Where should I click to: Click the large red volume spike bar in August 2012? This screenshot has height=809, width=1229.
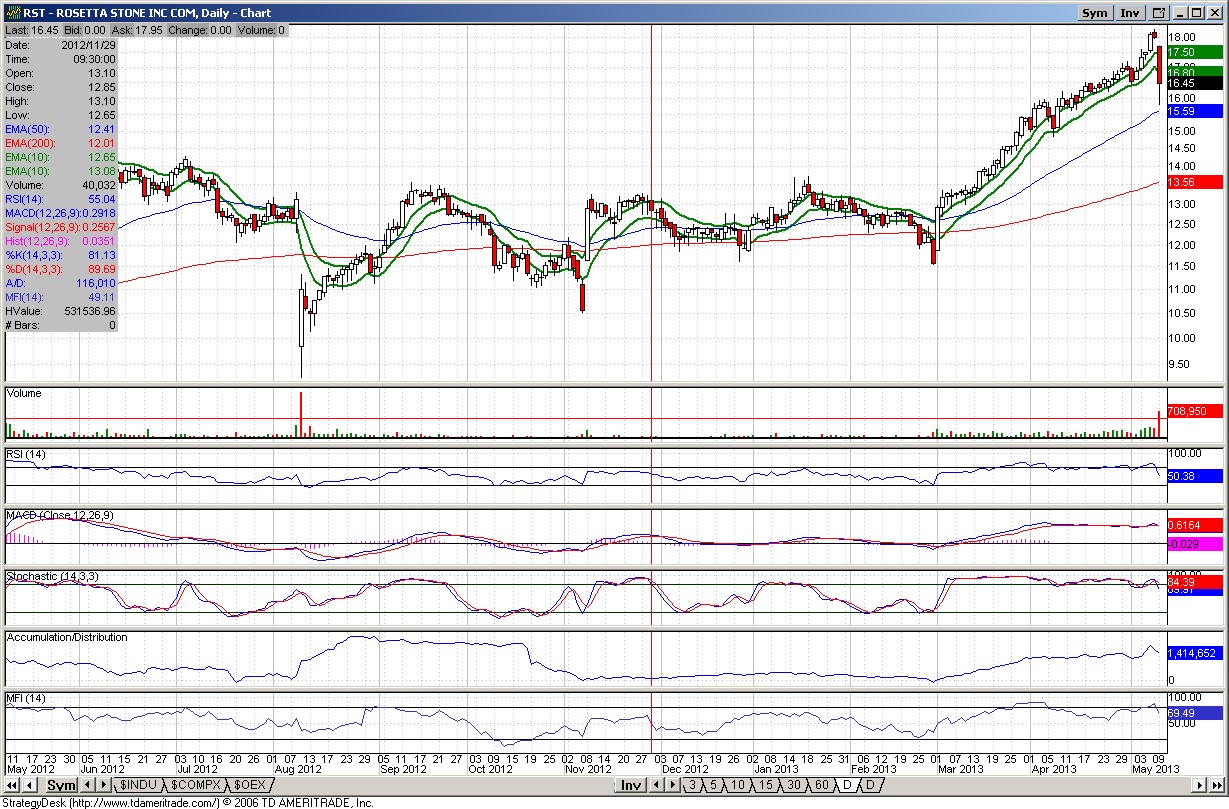[300, 415]
